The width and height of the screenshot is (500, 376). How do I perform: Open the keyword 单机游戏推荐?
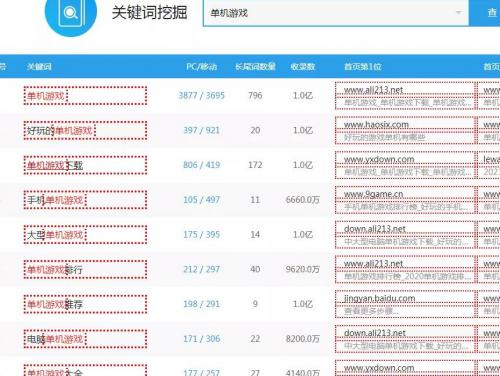click(x=55, y=304)
